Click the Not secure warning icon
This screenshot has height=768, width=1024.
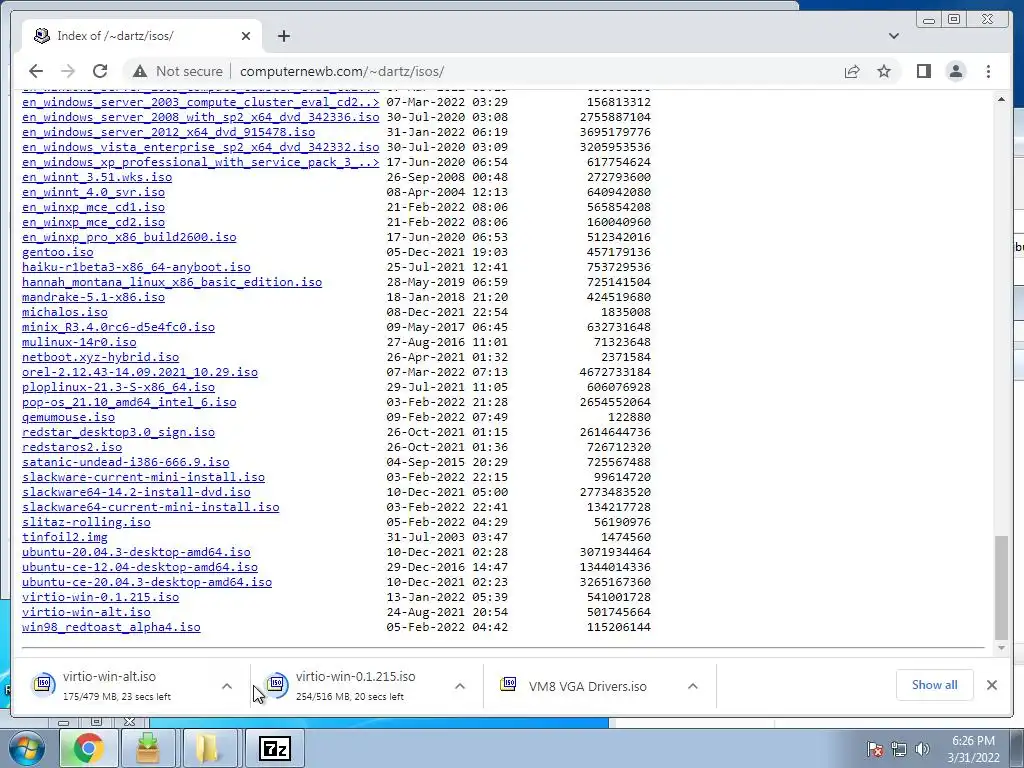coord(139,71)
